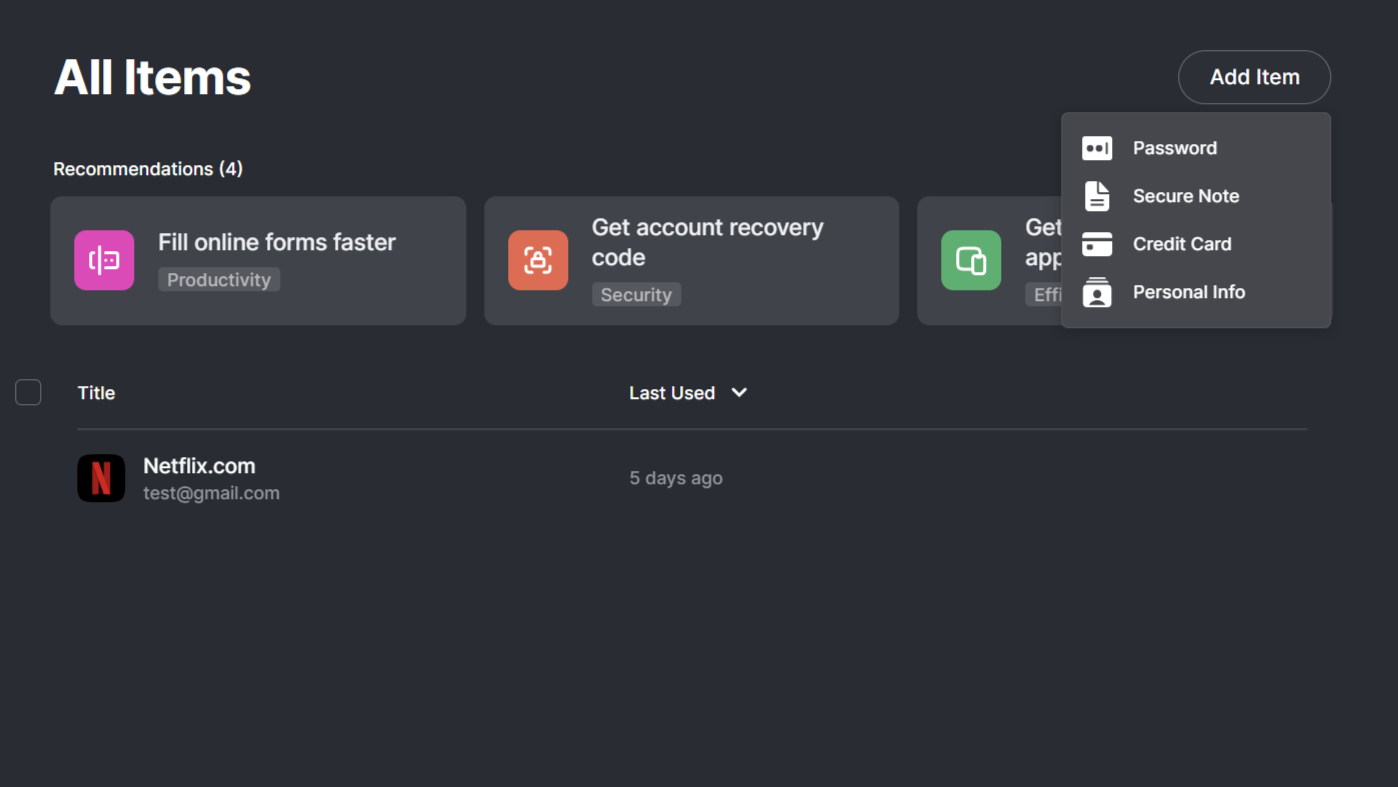The width and height of the screenshot is (1398, 787).
Task: Select the Credit Card menu entry
Action: pyautogui.click(x=1196, y=244)
